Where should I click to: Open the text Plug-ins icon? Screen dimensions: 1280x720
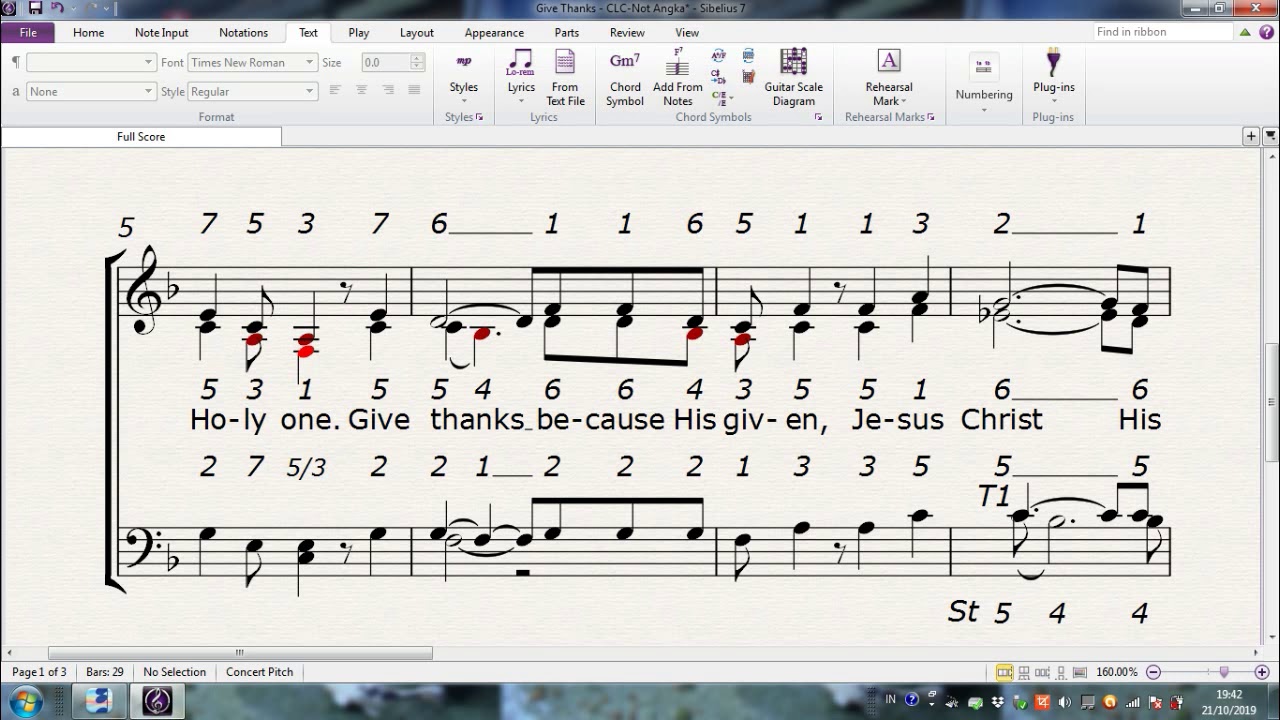[1053, 62]
